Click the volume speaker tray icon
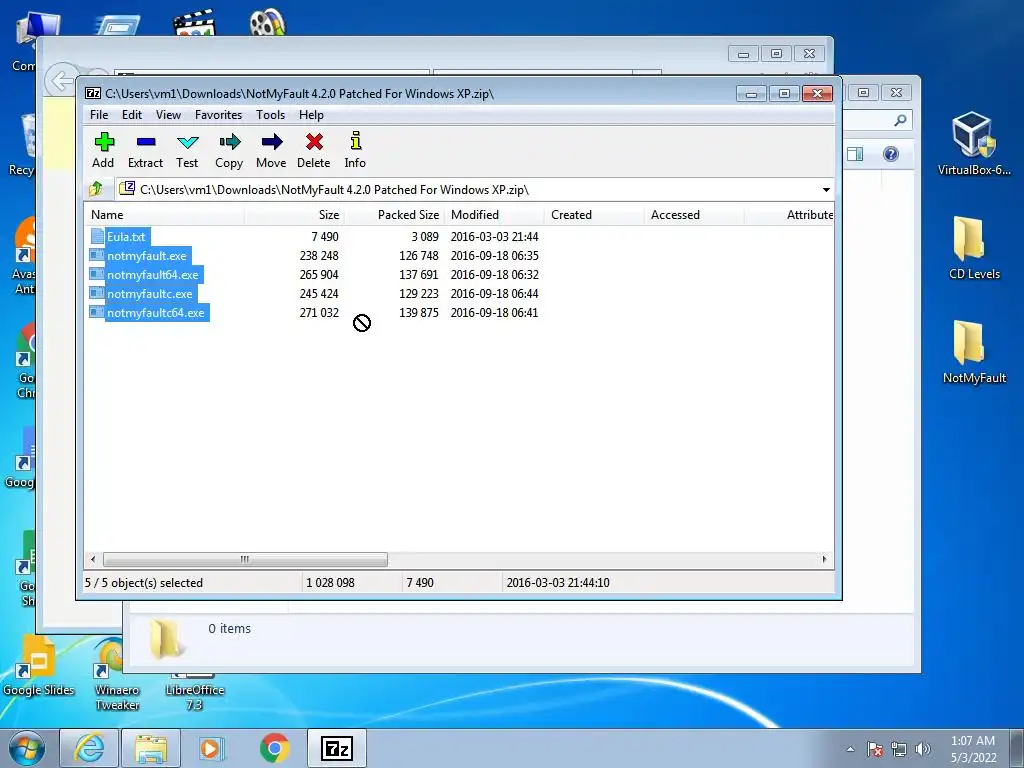 click(923, 749)
